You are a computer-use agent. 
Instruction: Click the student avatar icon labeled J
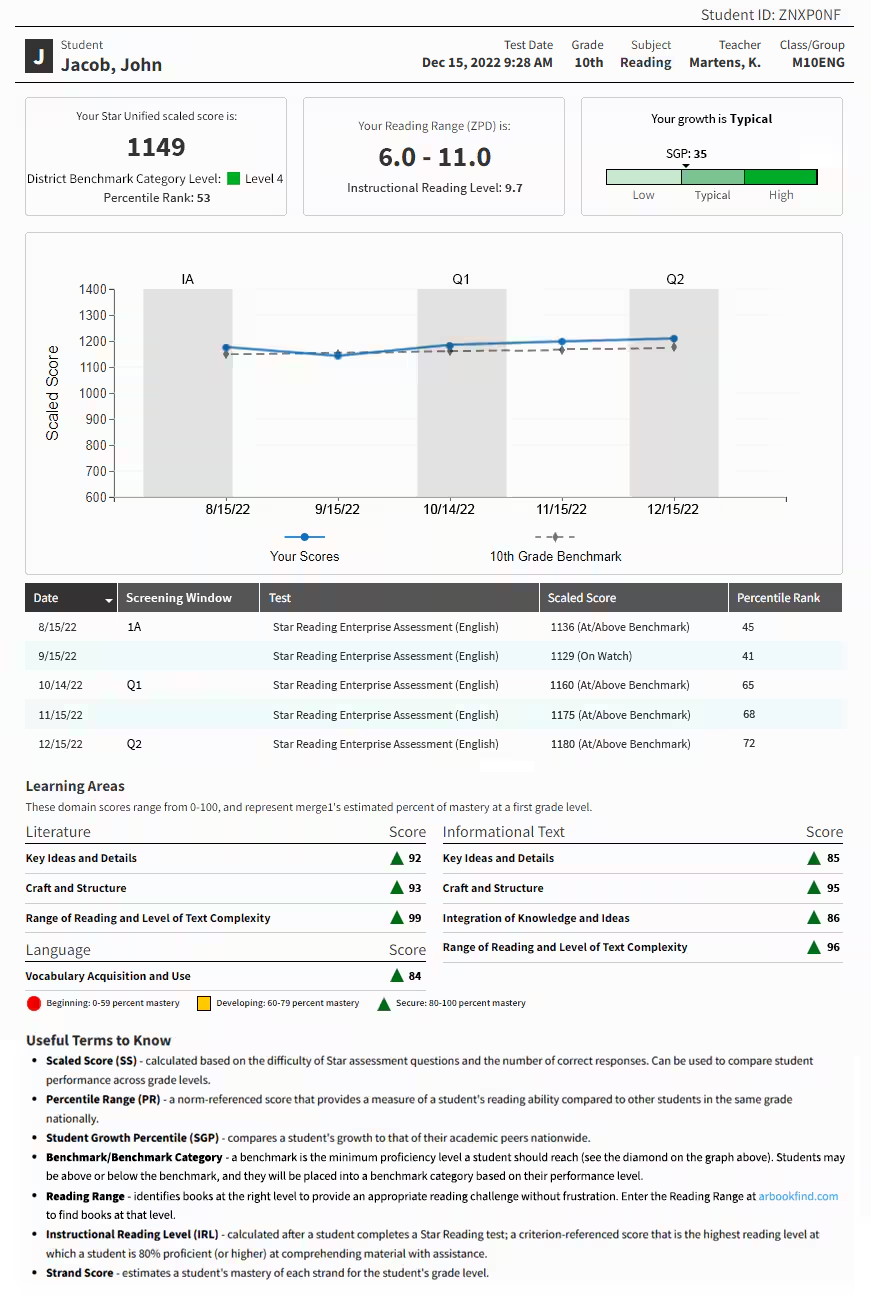(39, 56)
